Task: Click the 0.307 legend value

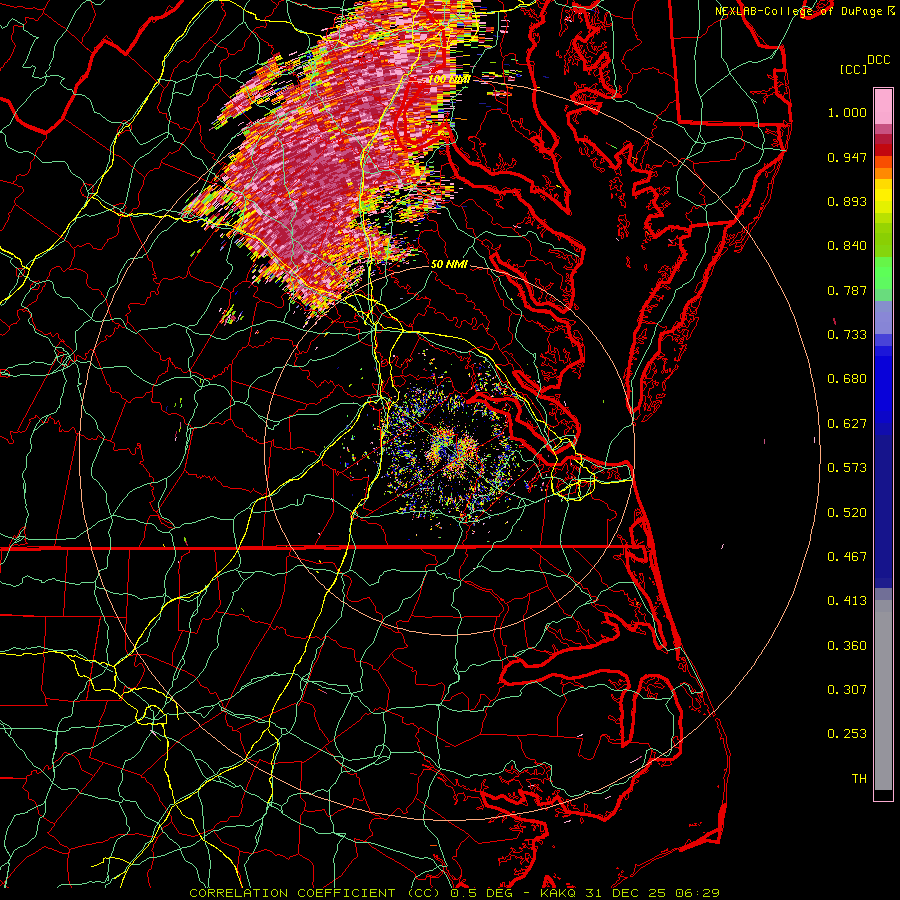Action: 847,690
